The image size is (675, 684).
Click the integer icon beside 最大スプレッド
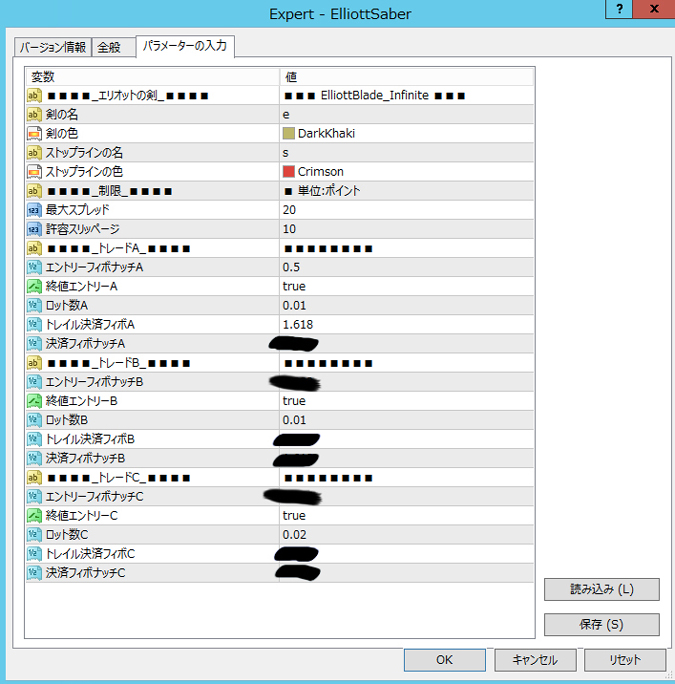coord(34,210)
